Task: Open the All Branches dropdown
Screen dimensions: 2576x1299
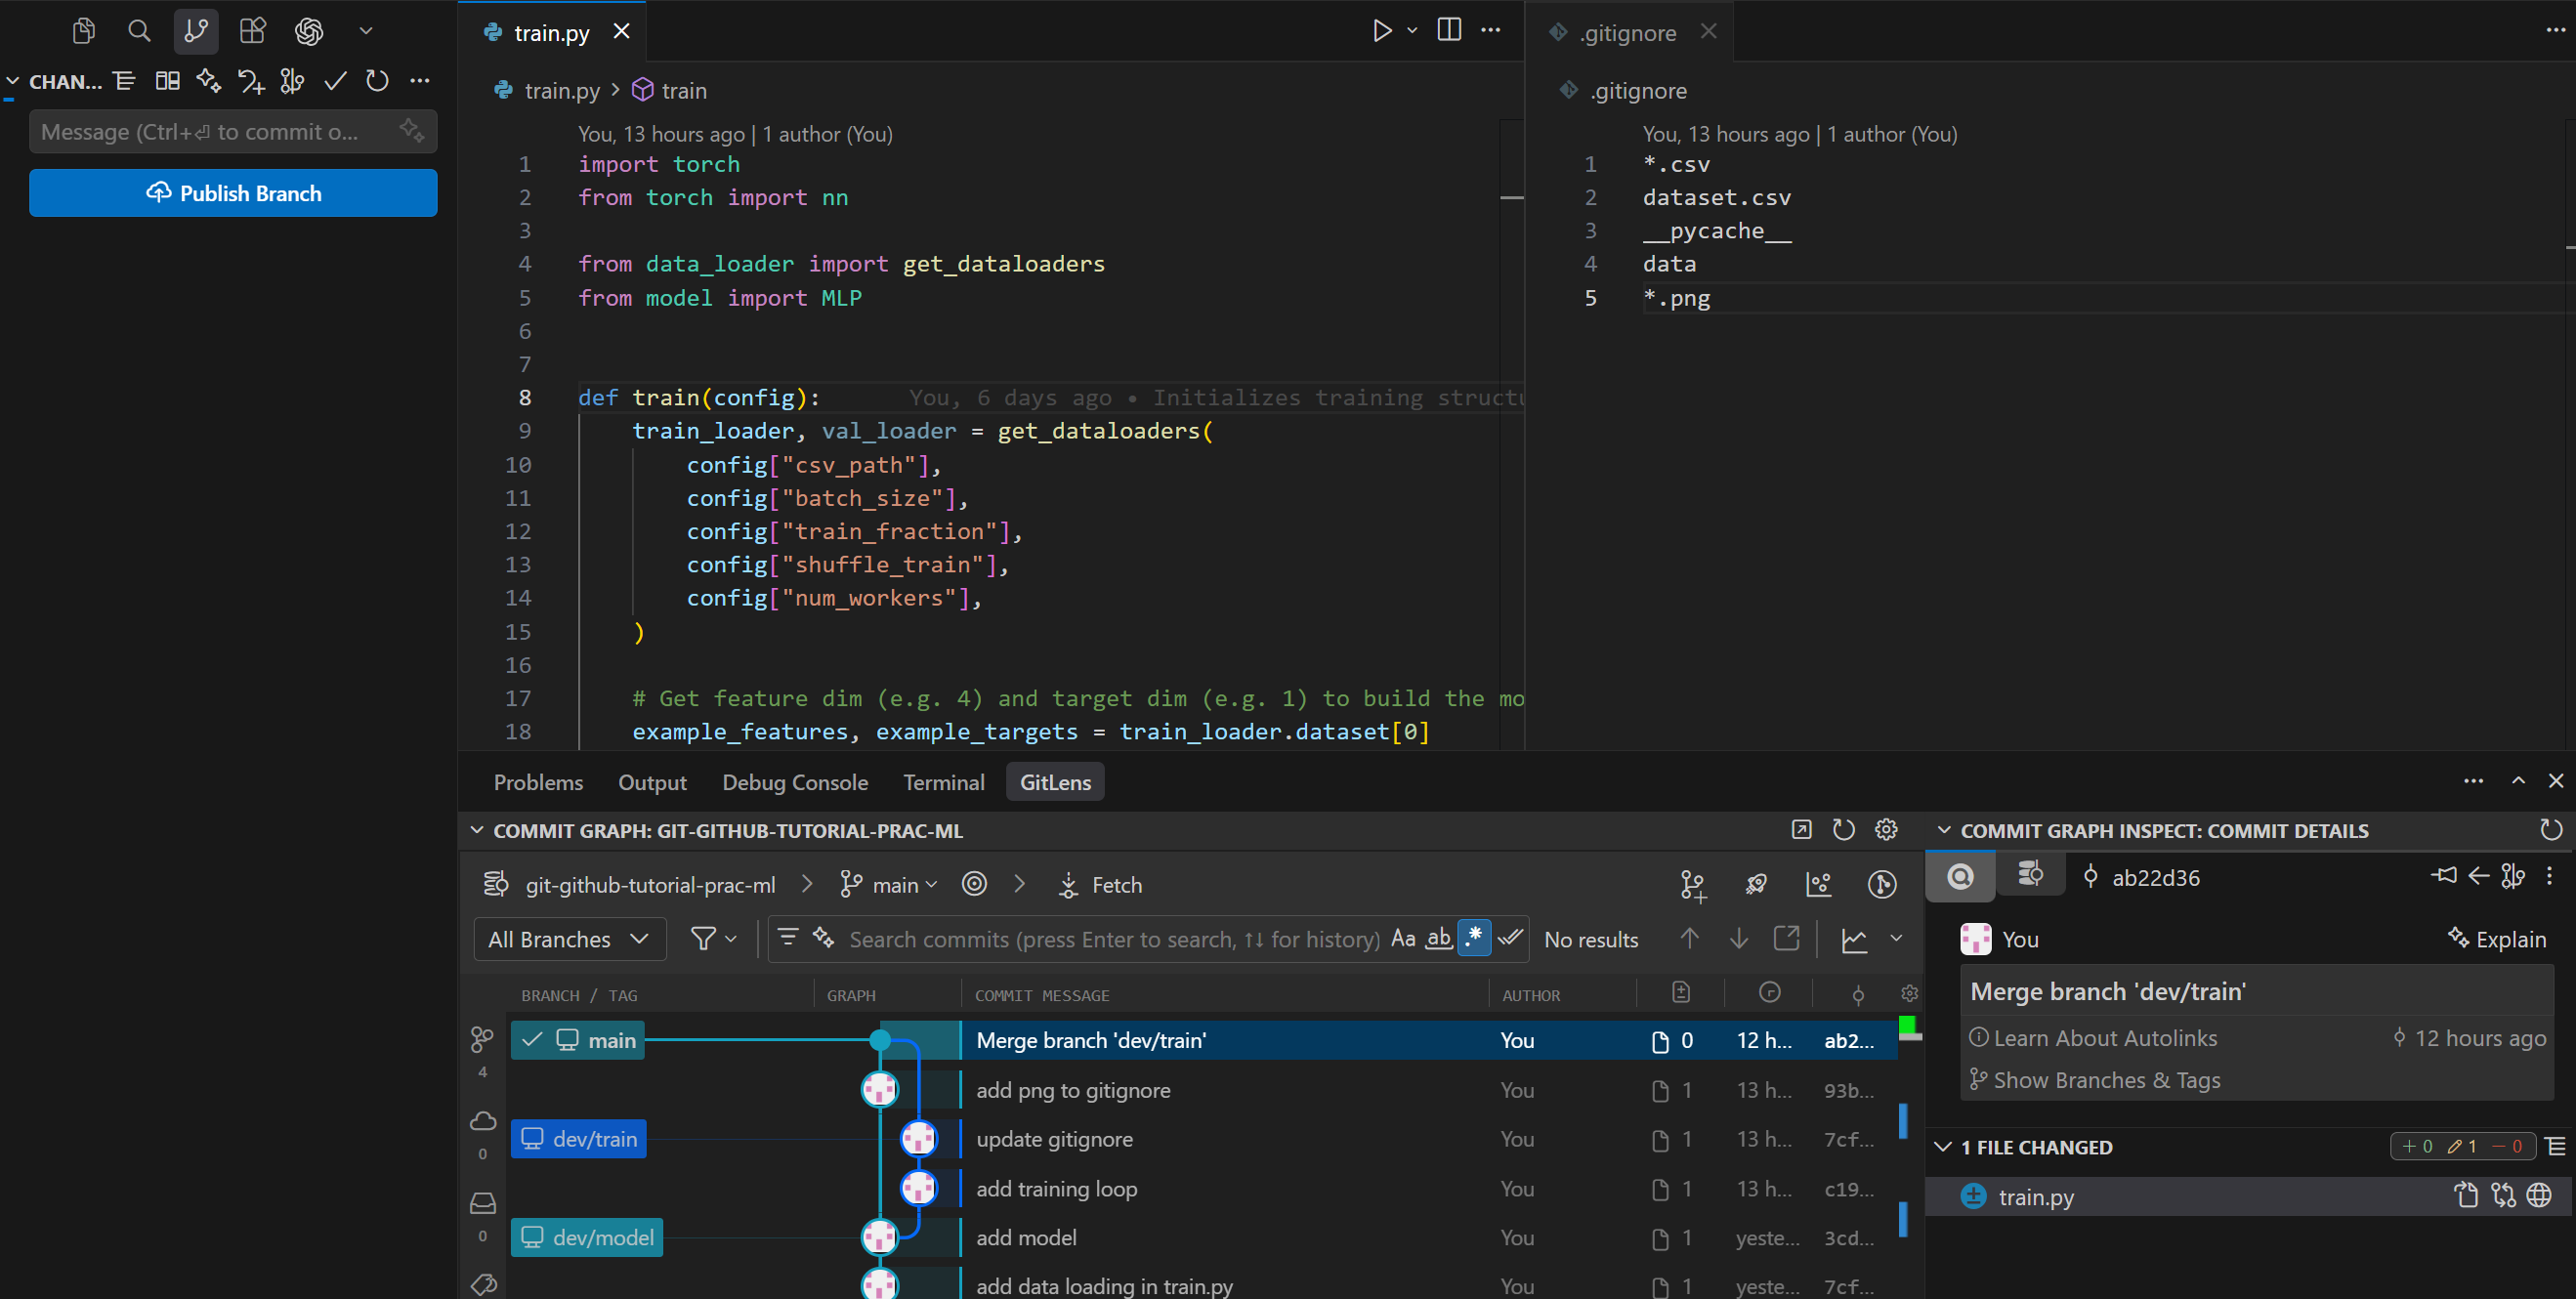Action: coord(568,939)
